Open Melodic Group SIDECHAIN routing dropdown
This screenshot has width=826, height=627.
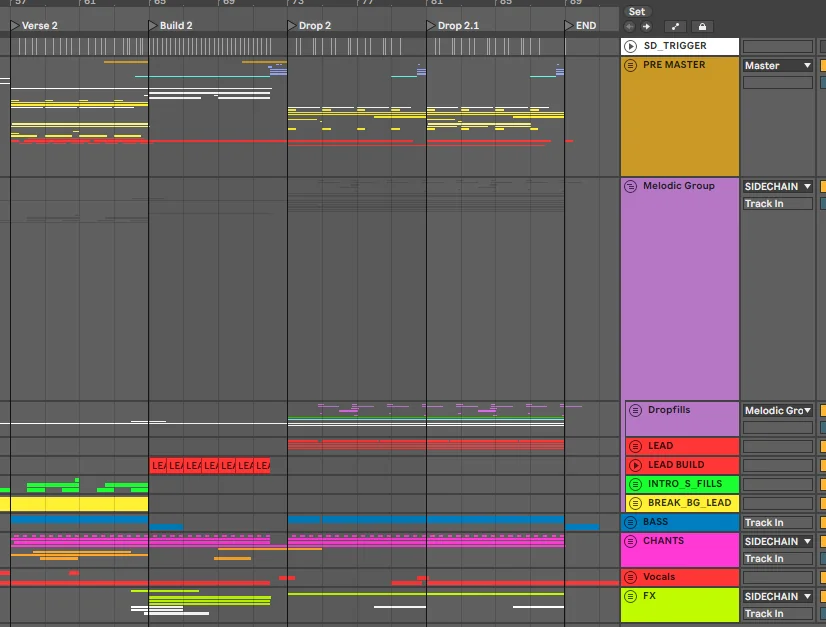(x=778, y=187)
